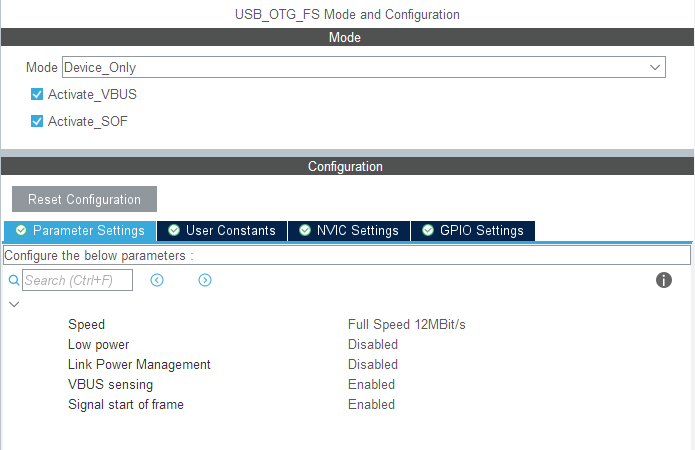Open the Mode dropdown showing Device_Only
The width and height of the screenshot is (695, 450).
point(364,67)
